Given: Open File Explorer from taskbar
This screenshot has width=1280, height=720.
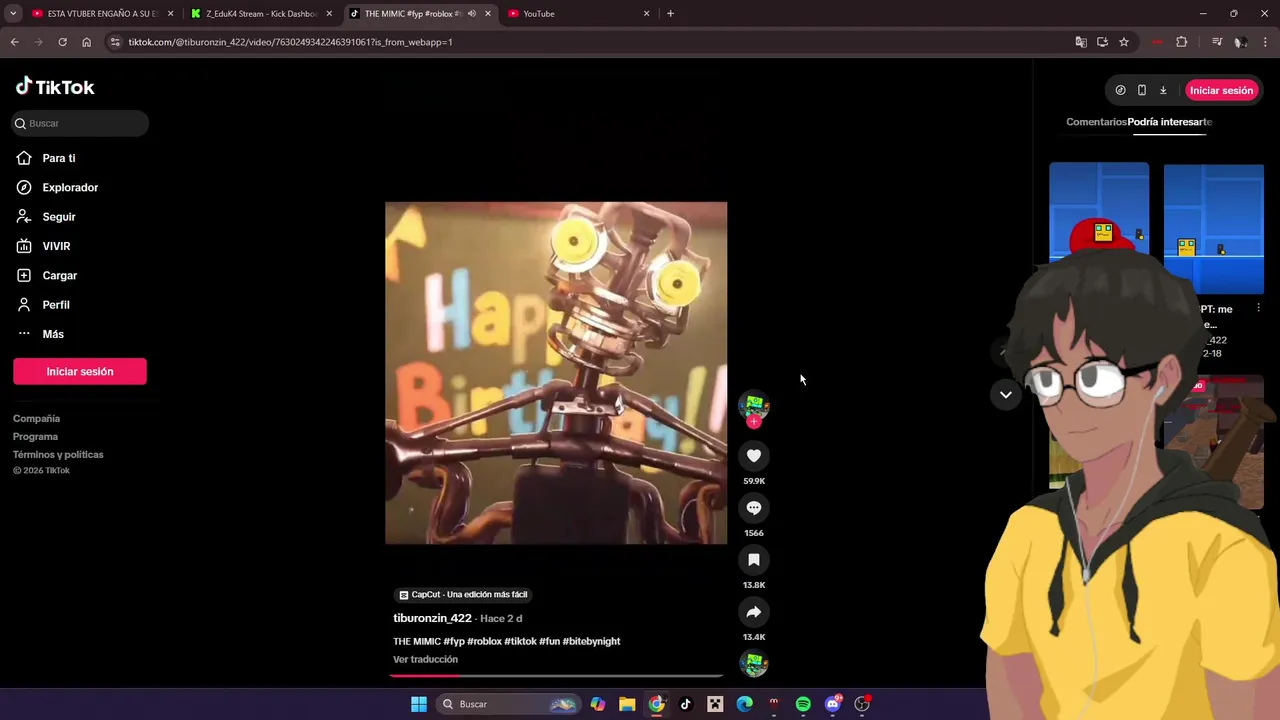Looking at the screenshot, I should tap(627, 704).
